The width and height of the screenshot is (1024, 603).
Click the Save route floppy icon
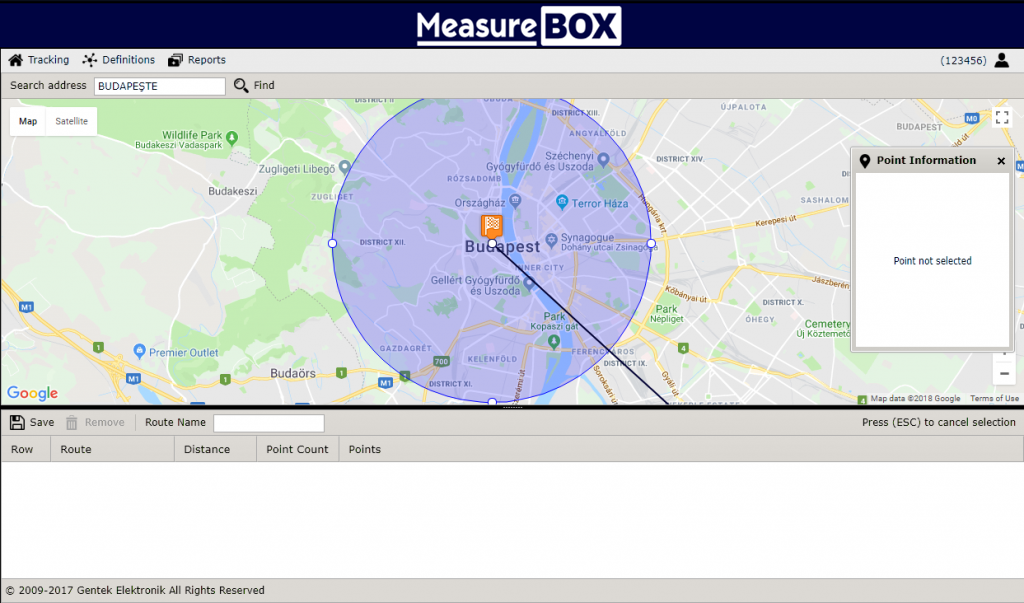[17, 423]
